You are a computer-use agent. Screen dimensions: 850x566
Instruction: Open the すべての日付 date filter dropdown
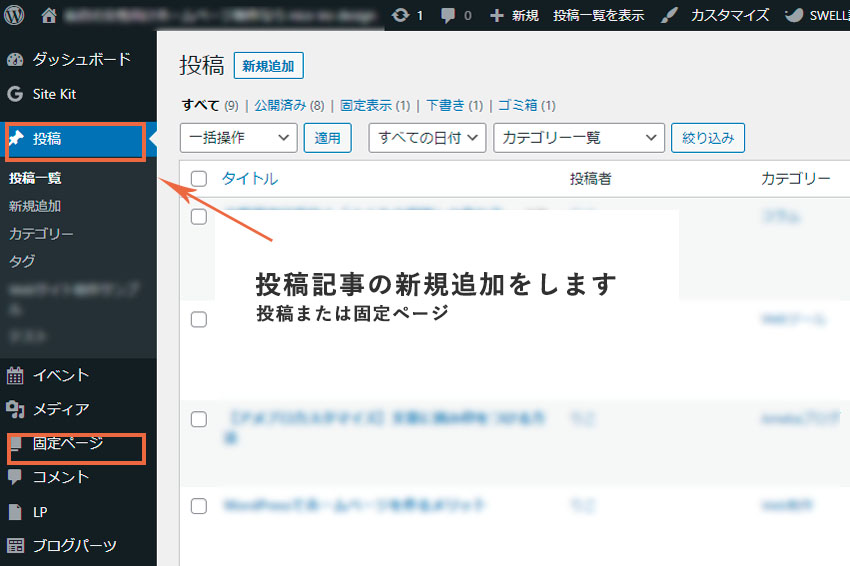(427, 138)
